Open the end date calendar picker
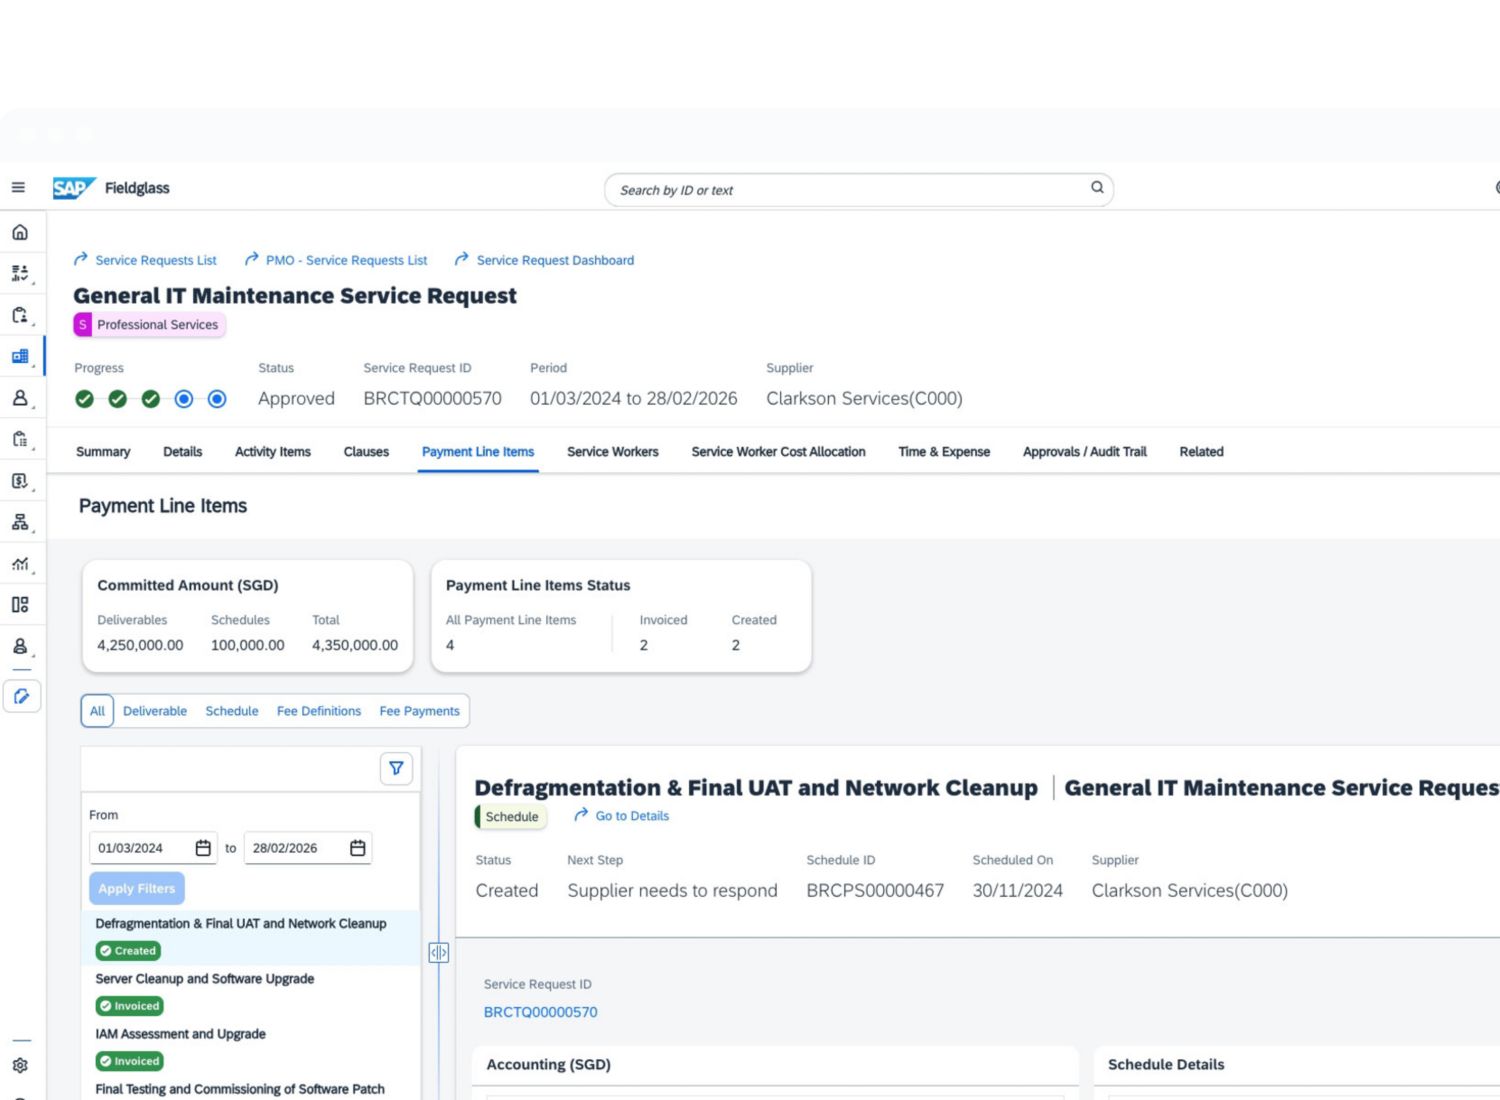Image resolution: width=1500 pixels, height=1100 pixels. (x=357, y=848)
